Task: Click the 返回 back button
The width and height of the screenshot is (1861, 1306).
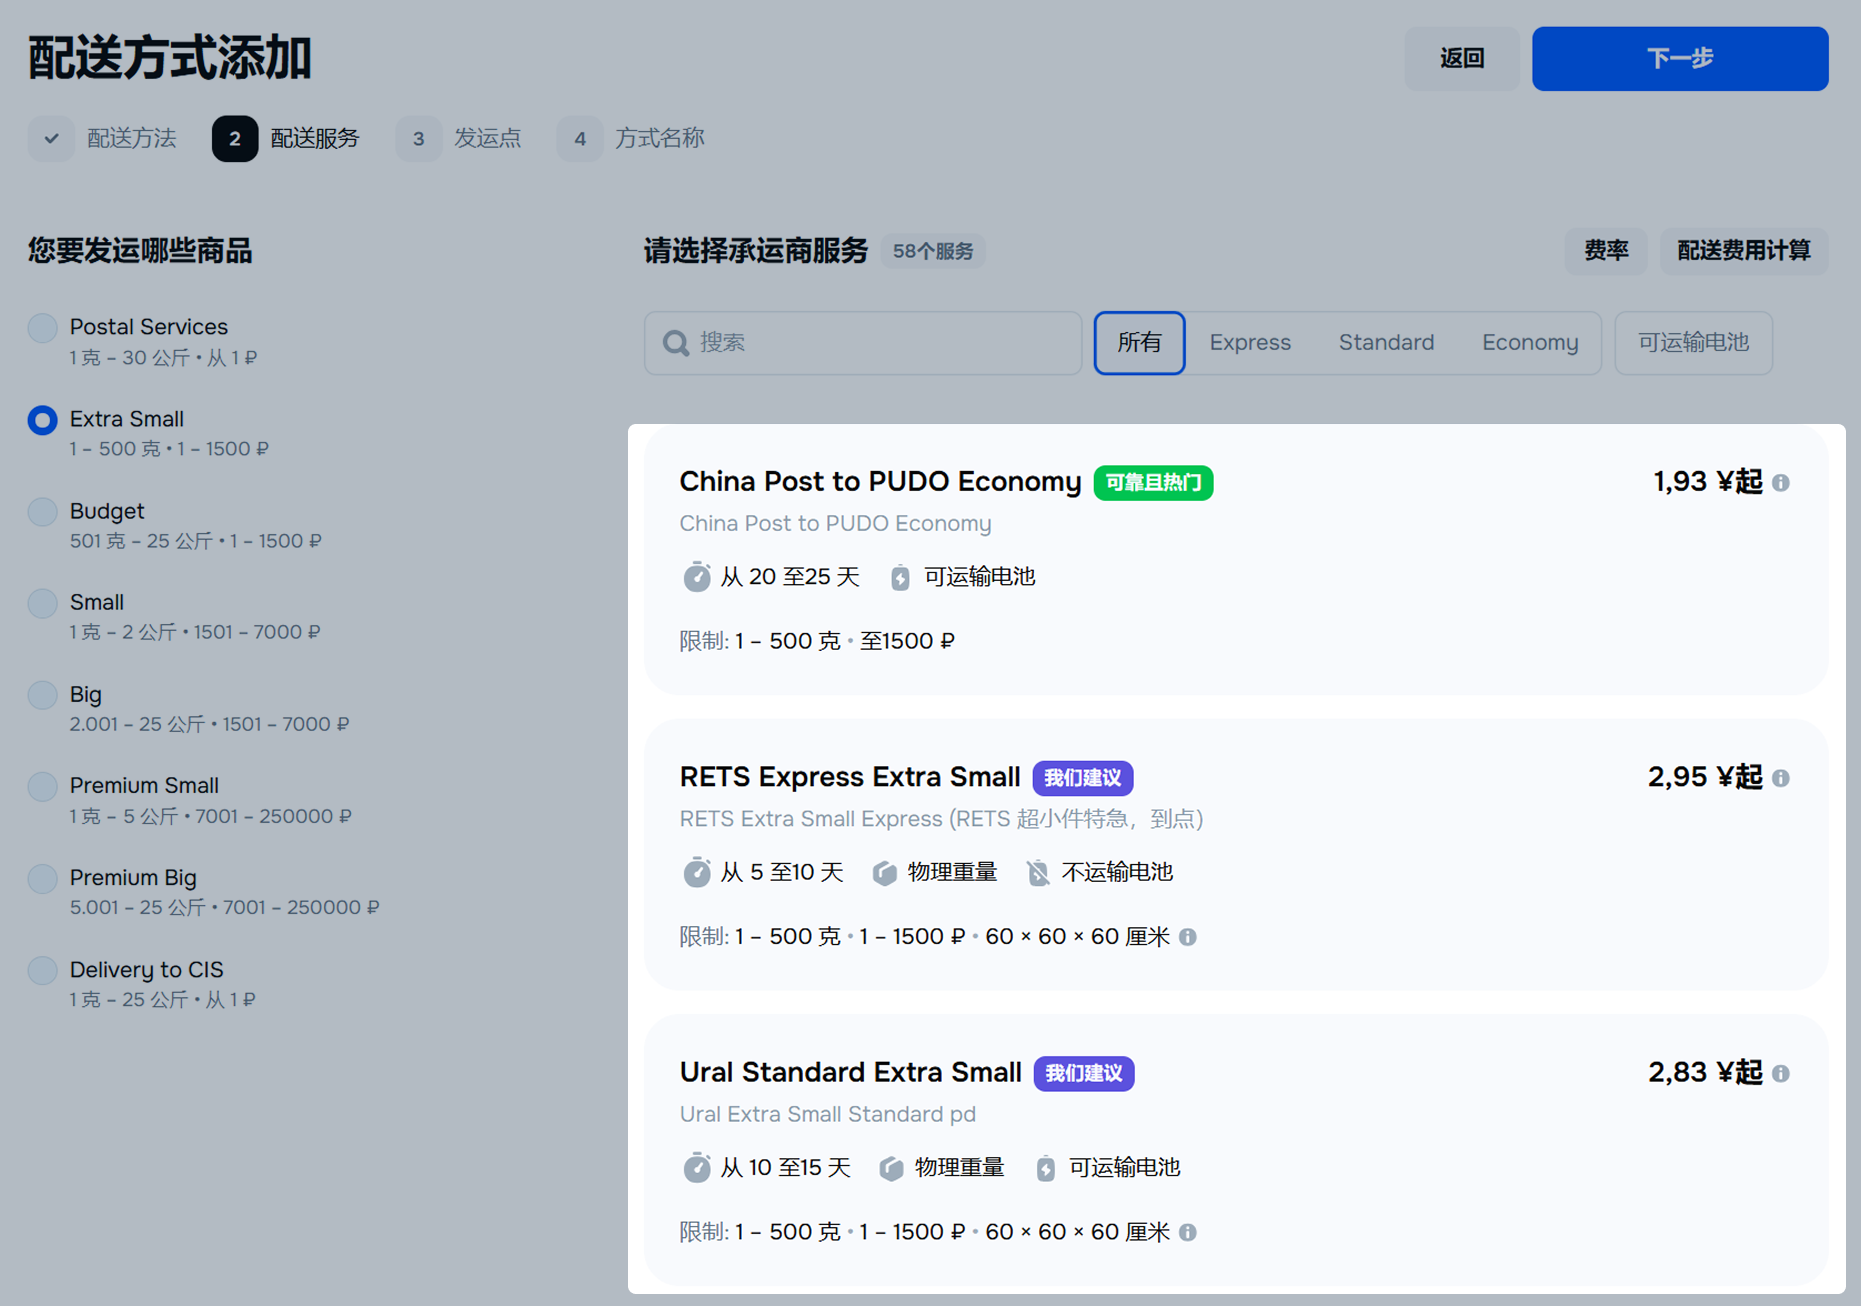Action: [x=1461, y=59]
